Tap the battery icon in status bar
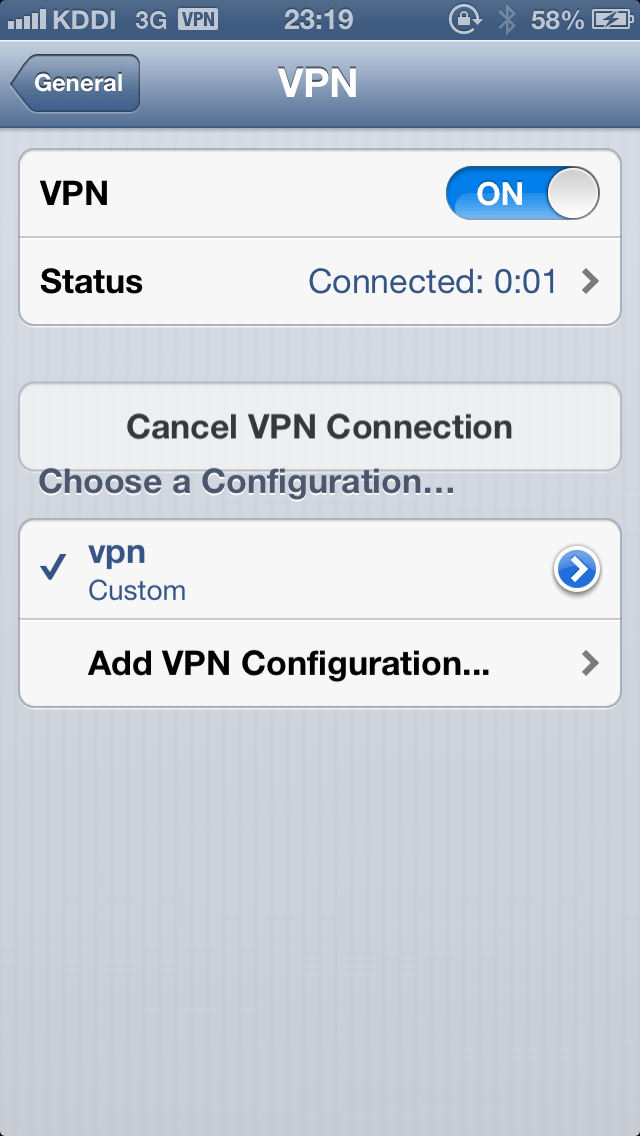640x1136 pixels. coord(613,20)
